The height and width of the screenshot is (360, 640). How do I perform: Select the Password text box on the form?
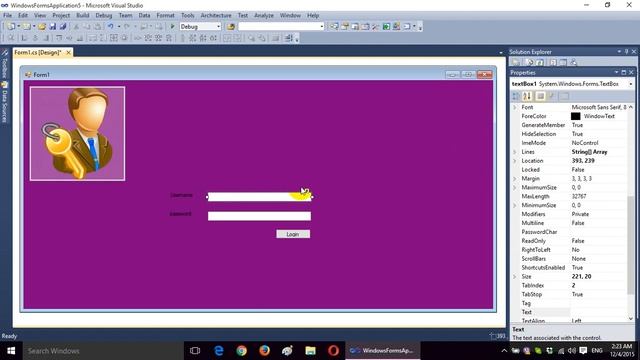click(x=259, y=216)
